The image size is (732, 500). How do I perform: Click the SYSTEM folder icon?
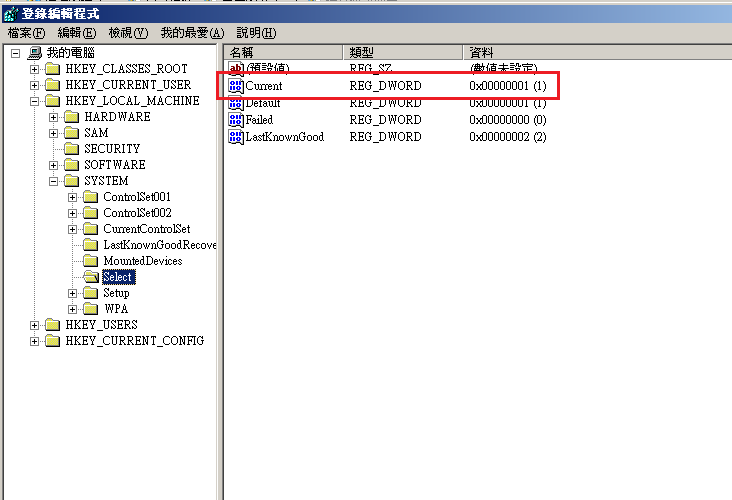pos(71,181)
